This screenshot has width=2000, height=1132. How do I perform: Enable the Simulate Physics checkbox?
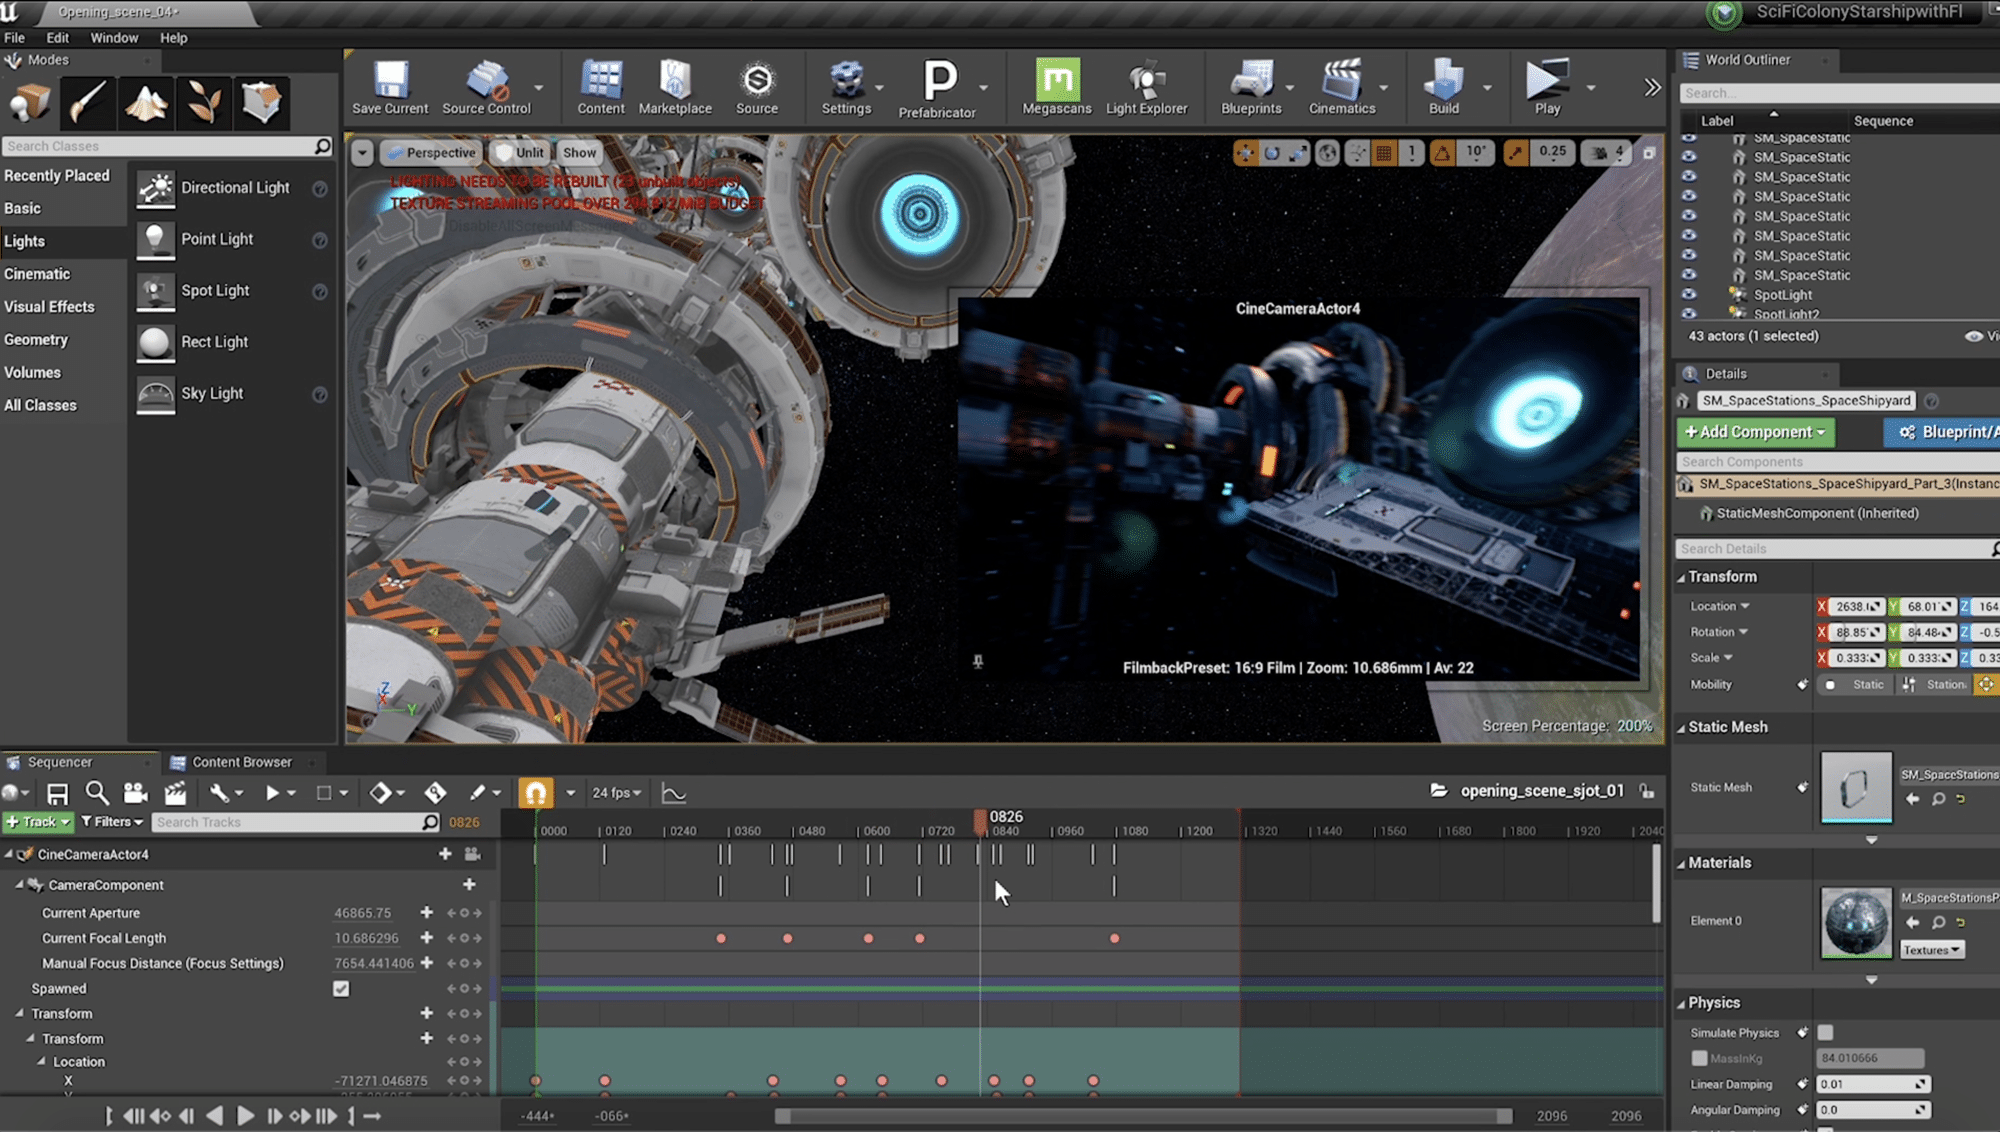click(x=1825, y=1033)
